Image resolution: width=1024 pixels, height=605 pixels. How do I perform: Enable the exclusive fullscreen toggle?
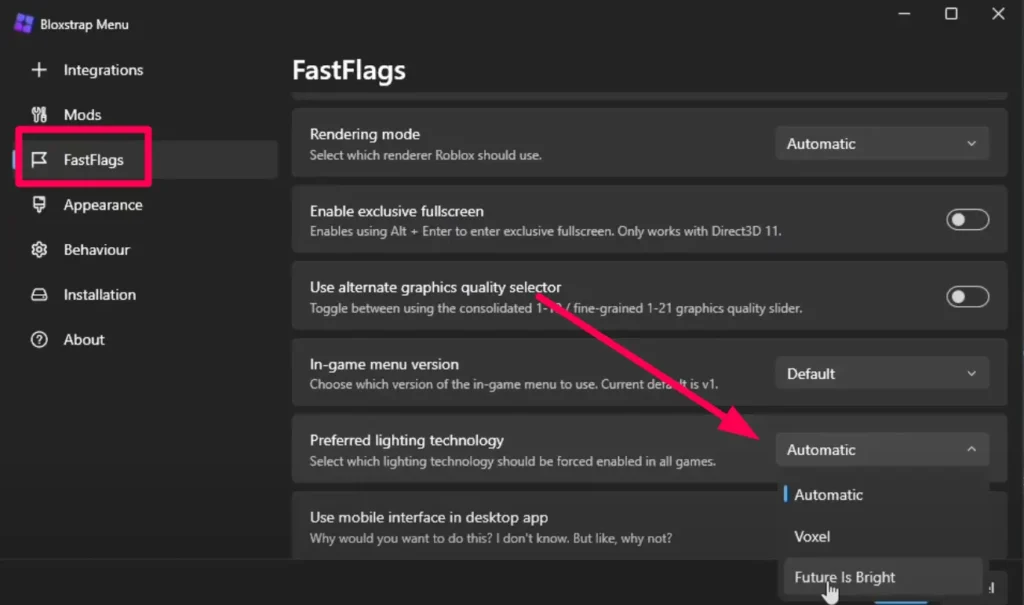pos(967,219)
